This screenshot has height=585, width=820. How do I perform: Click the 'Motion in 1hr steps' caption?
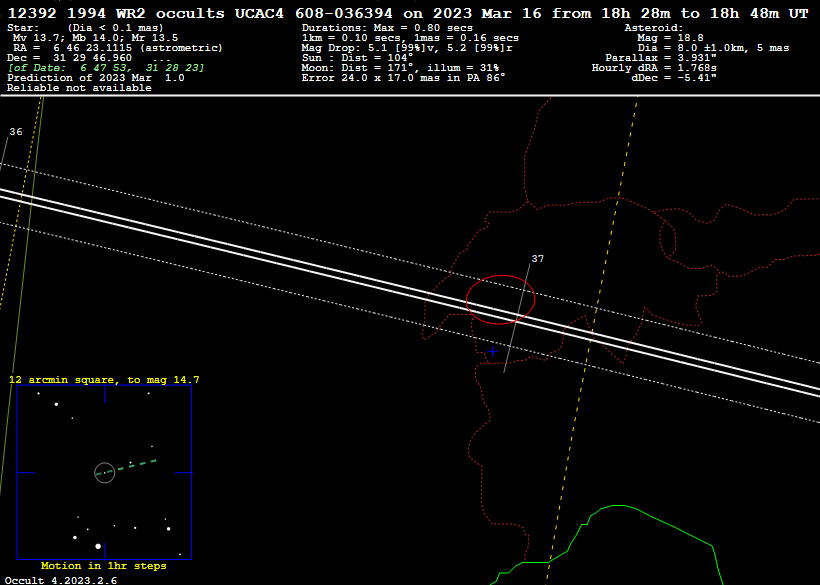(104, 566)
